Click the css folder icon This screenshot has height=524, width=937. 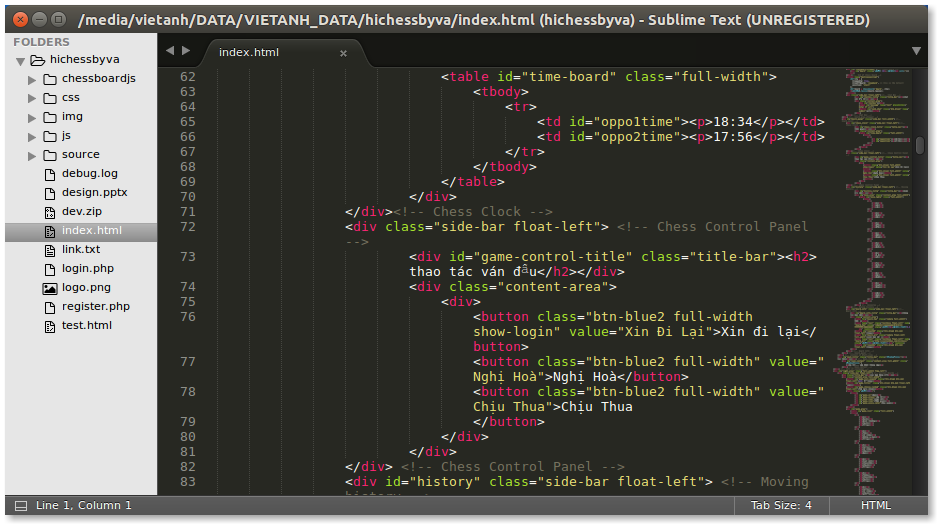(x=50, y=98)
